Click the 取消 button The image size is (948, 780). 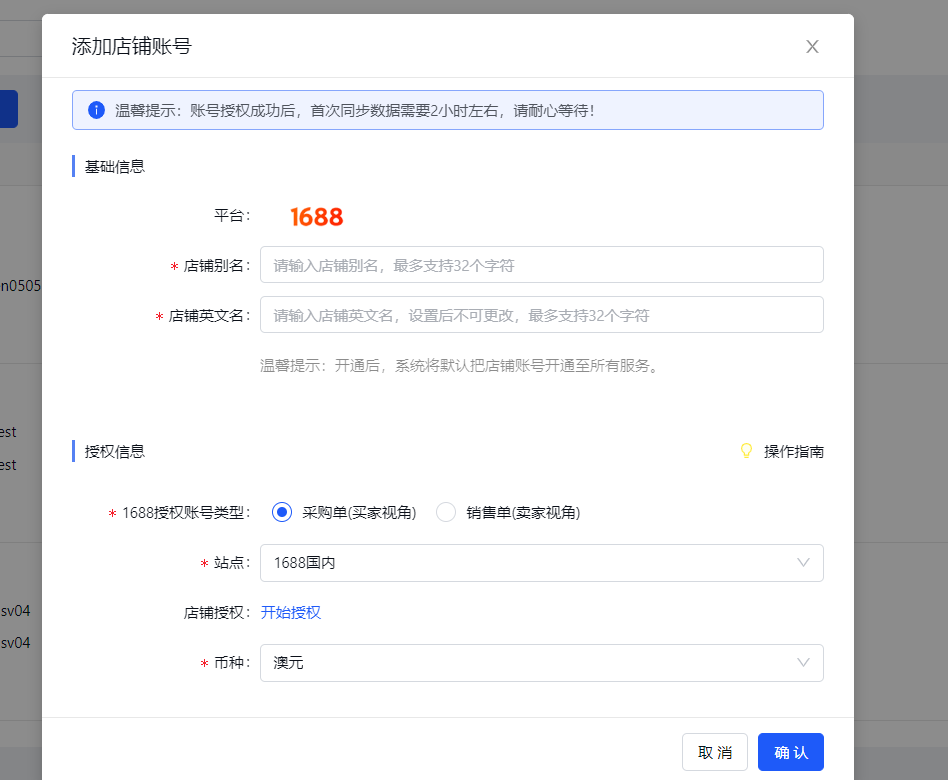click(715, 752)
